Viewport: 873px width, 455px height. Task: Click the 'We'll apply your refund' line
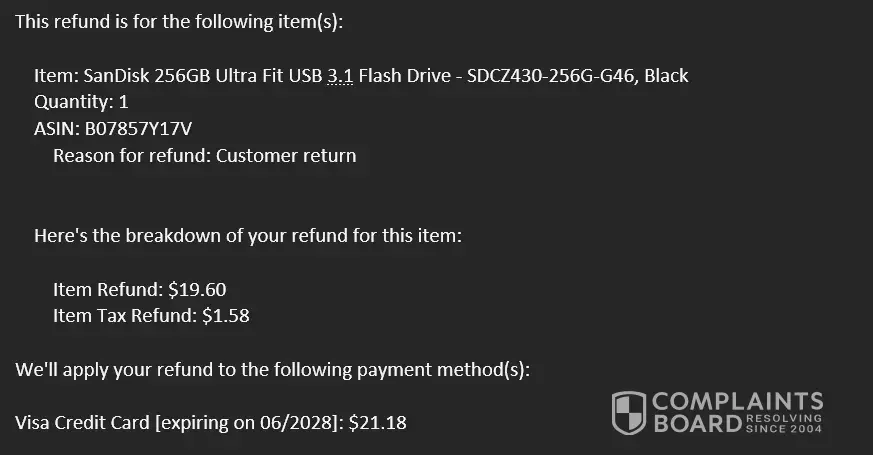[x=272, y=370]
